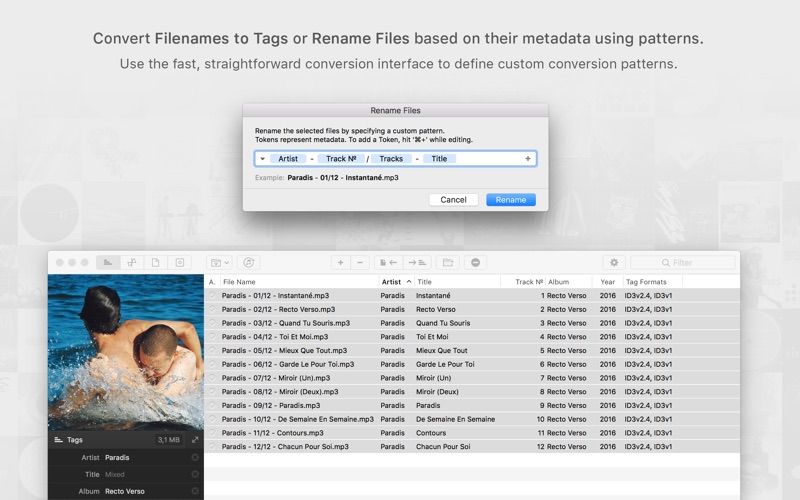This screenshot has height=500, width=800.
Task: Select the Track Nº token in pattern
Action: coord(342,159)
